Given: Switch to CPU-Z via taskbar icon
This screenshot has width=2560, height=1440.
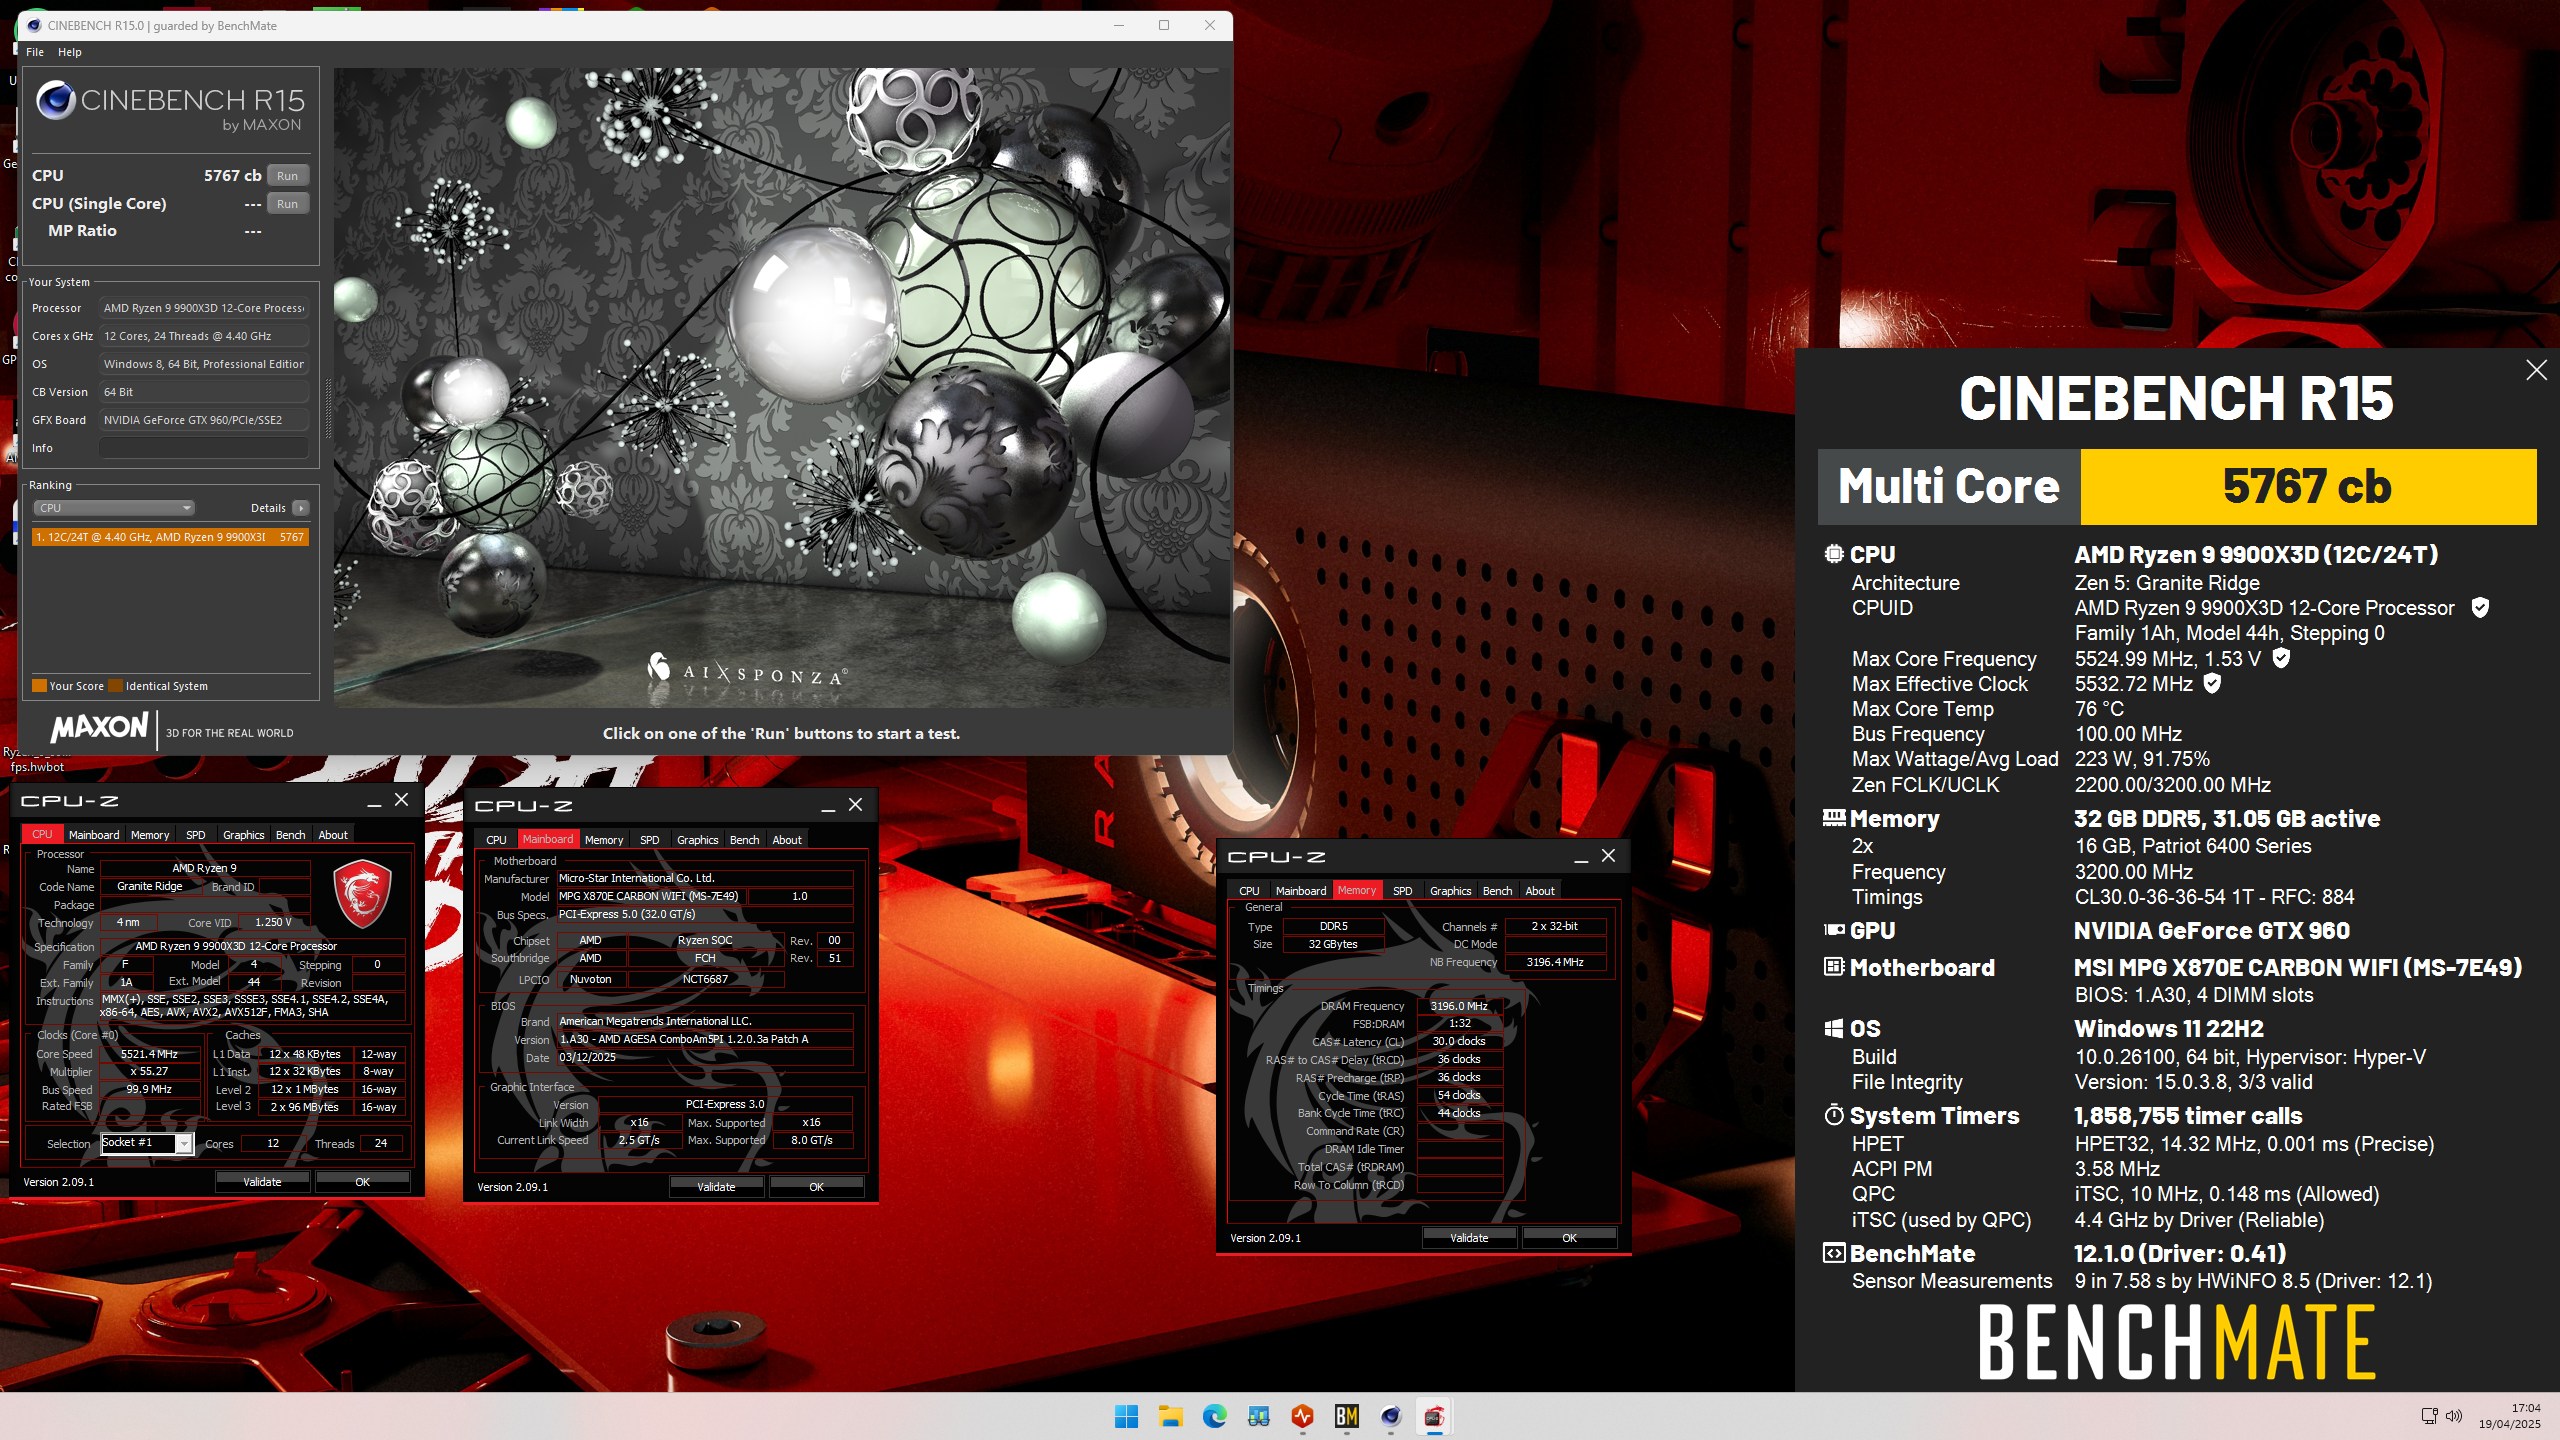Looking at the screenshot, I should [1434, 1416].
